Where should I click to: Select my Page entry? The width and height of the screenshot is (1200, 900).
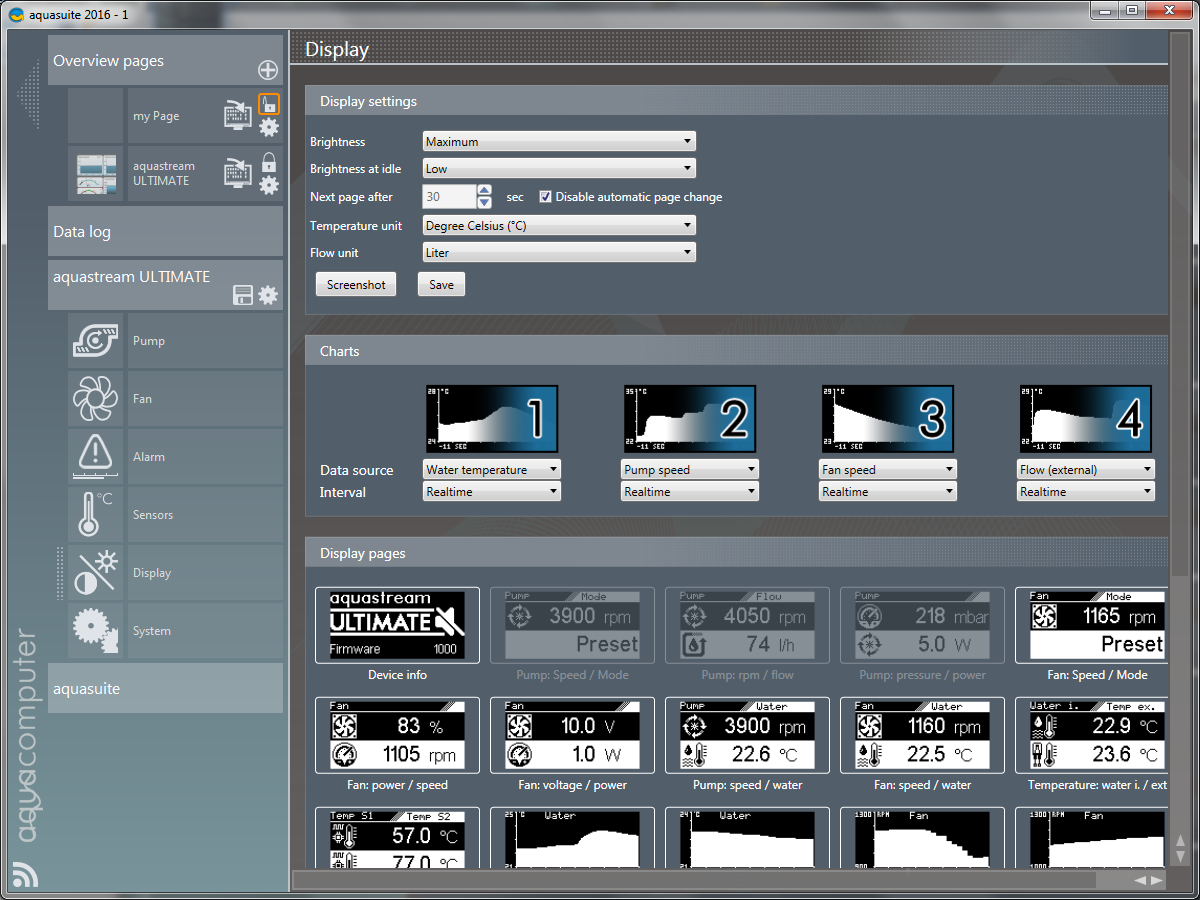coord(156,116)
